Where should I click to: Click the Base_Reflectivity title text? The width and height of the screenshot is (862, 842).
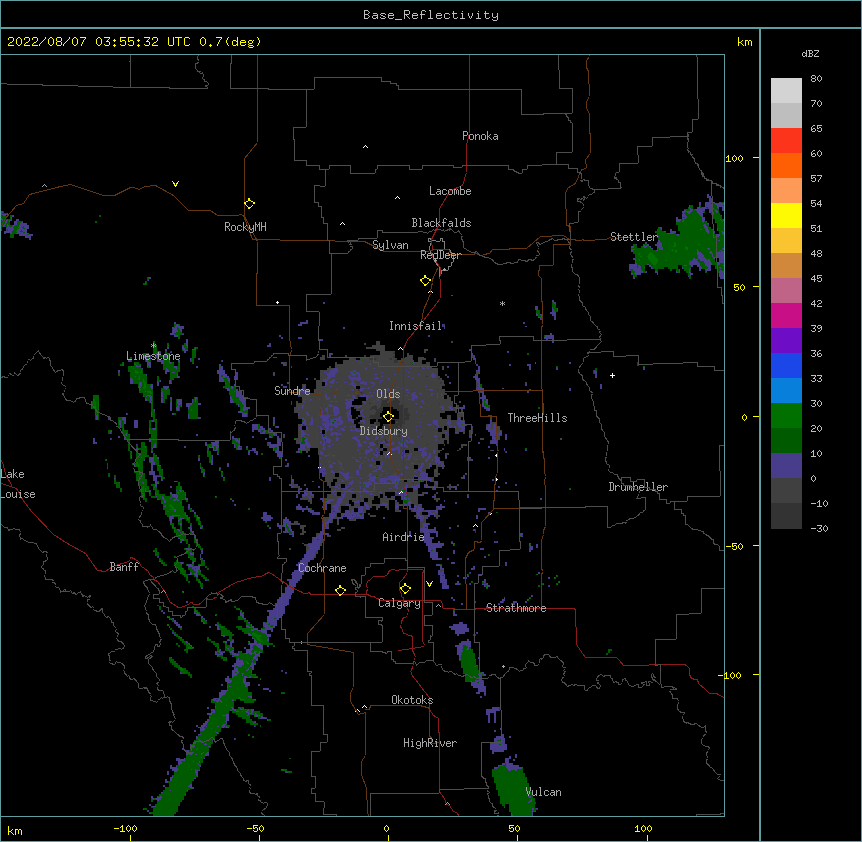coord(431,15)
